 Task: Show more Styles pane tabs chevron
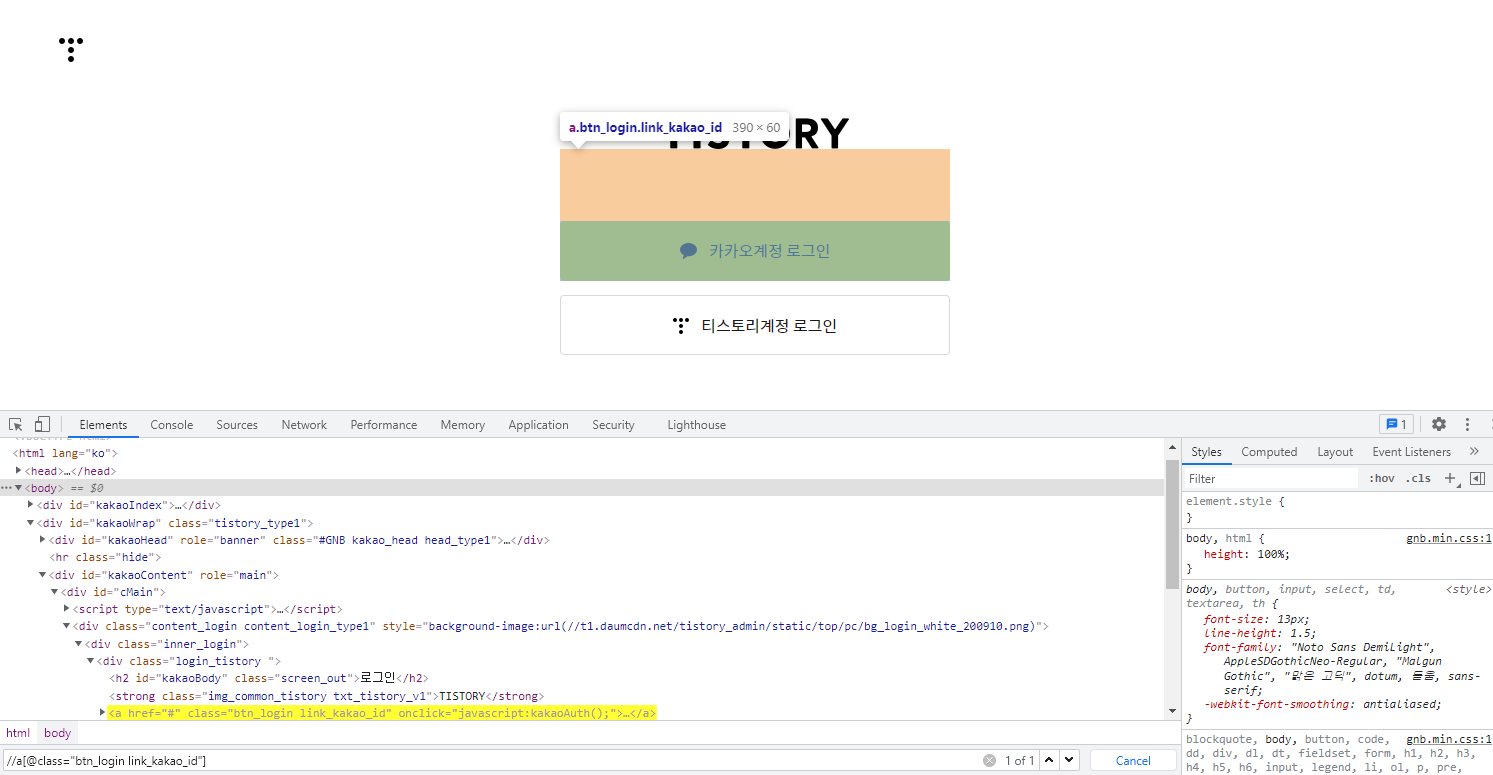coord(1474,451)
